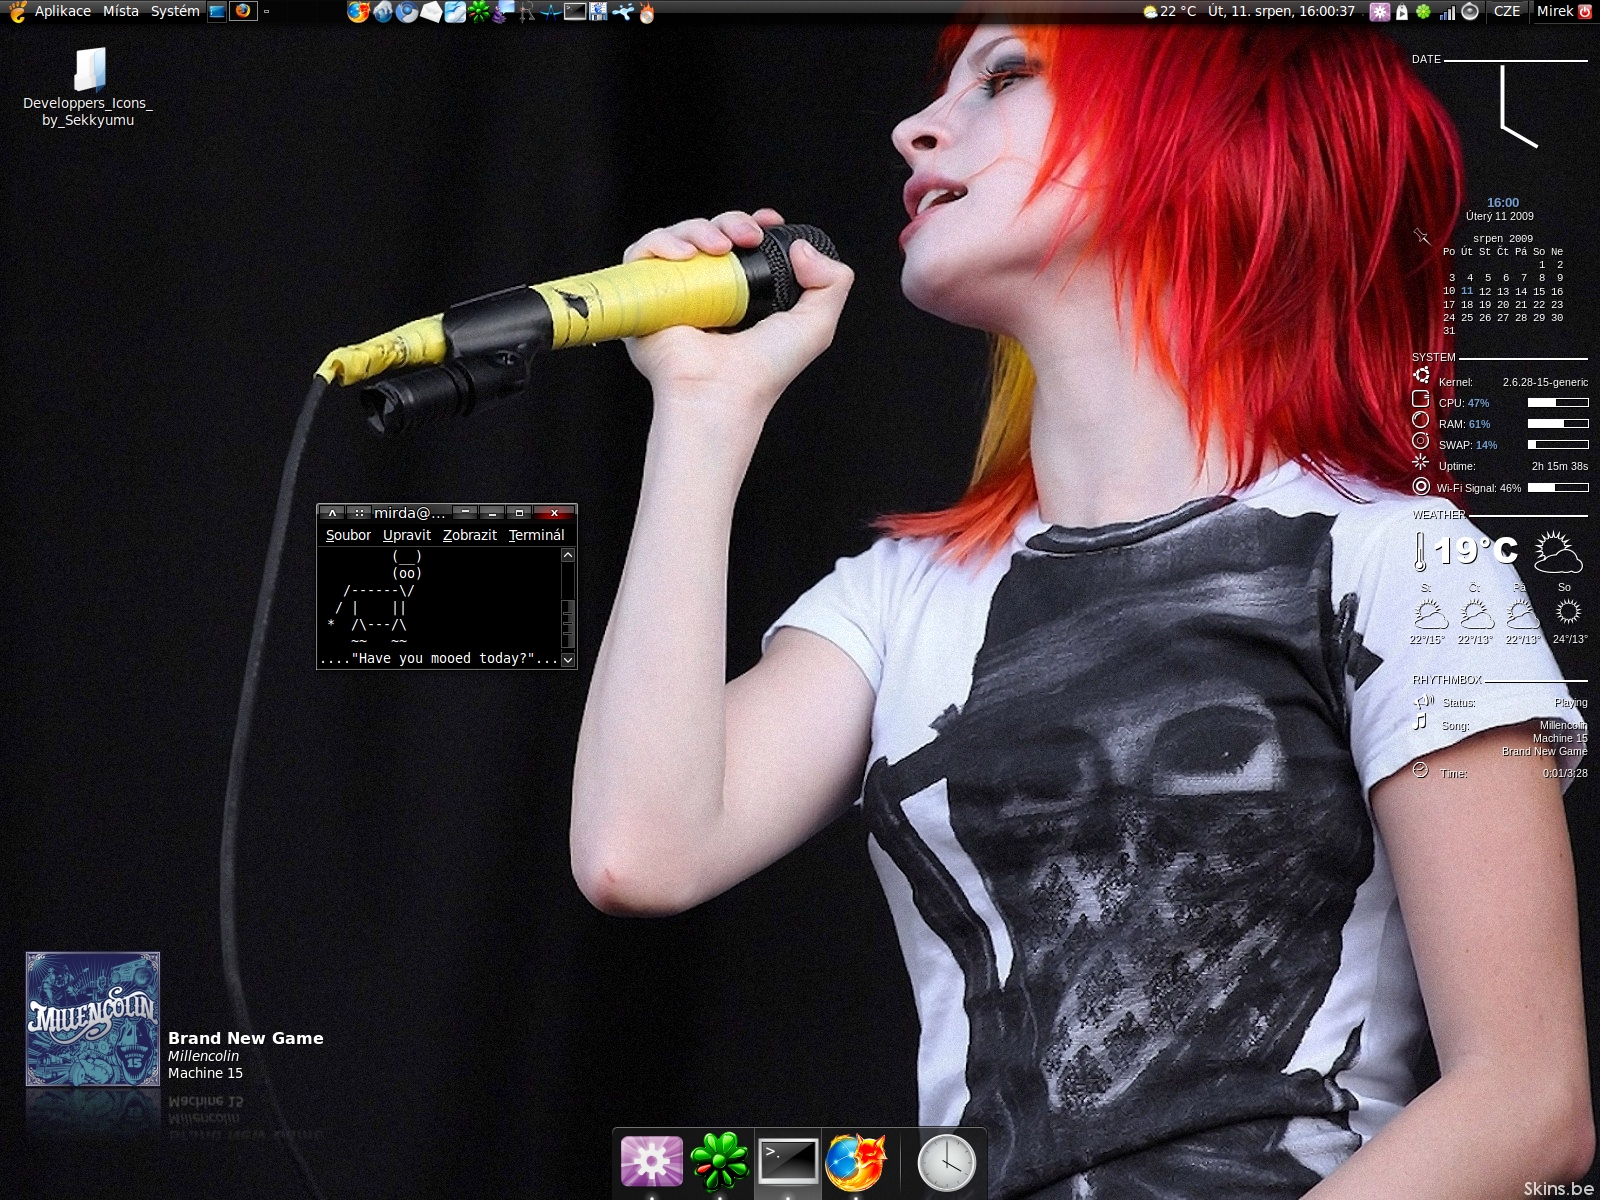Open the volume speaker tray icon
This screenshot has height=1200, width=1600.
1470,12
